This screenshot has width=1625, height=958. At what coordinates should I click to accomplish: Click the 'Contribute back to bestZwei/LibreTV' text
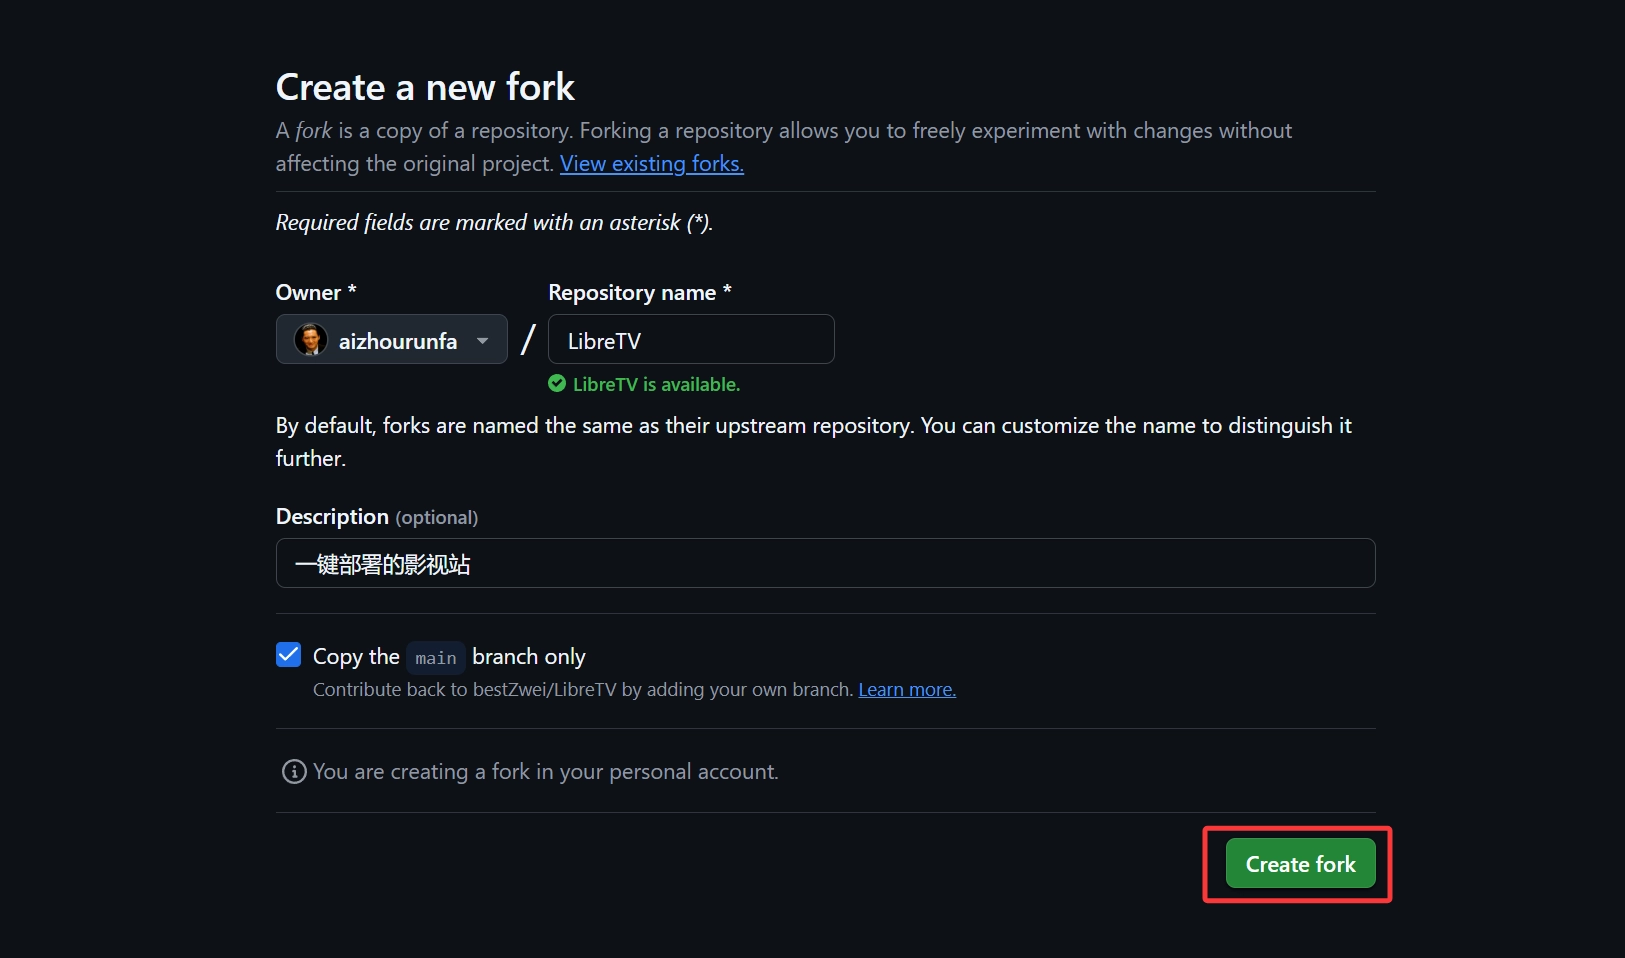coord(583,690)
